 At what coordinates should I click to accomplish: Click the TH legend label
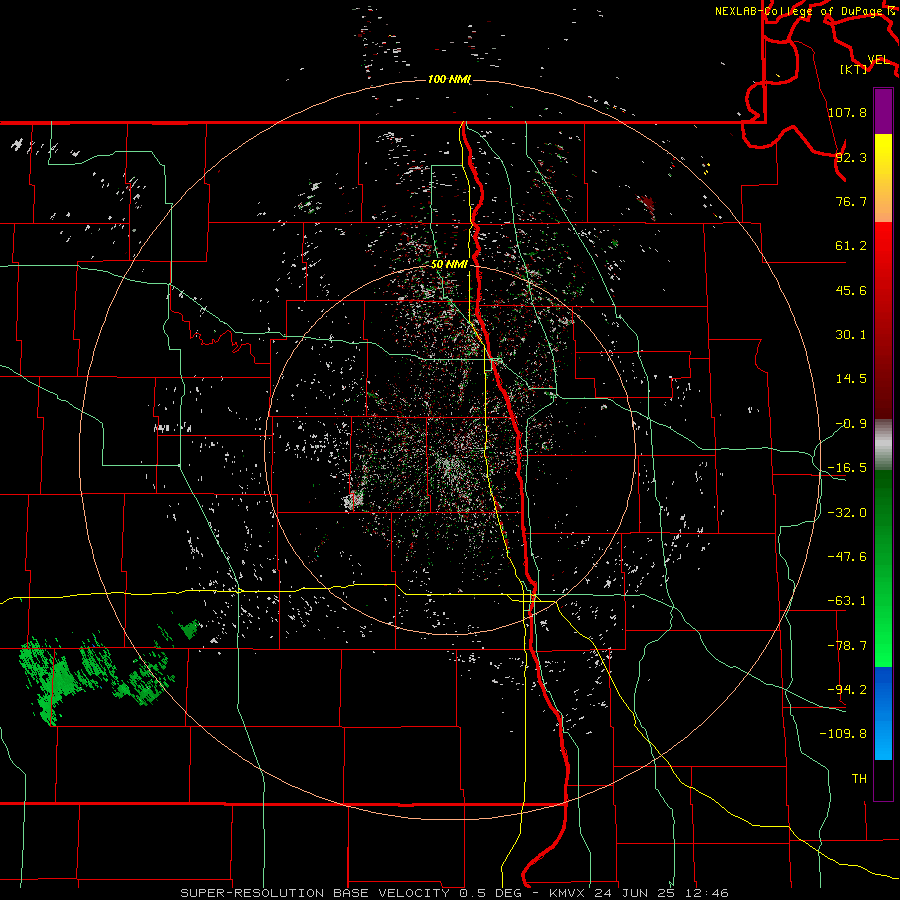859,779
